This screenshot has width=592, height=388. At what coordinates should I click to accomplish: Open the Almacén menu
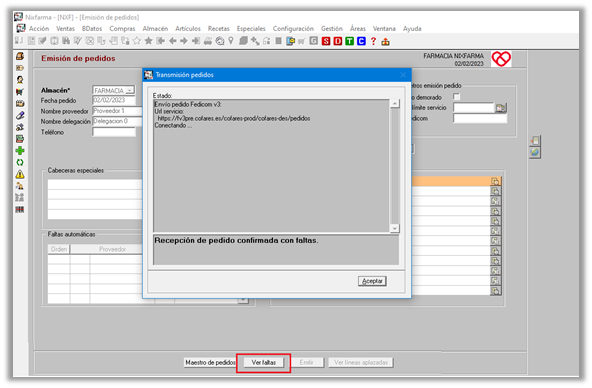[x=155, y=29]
